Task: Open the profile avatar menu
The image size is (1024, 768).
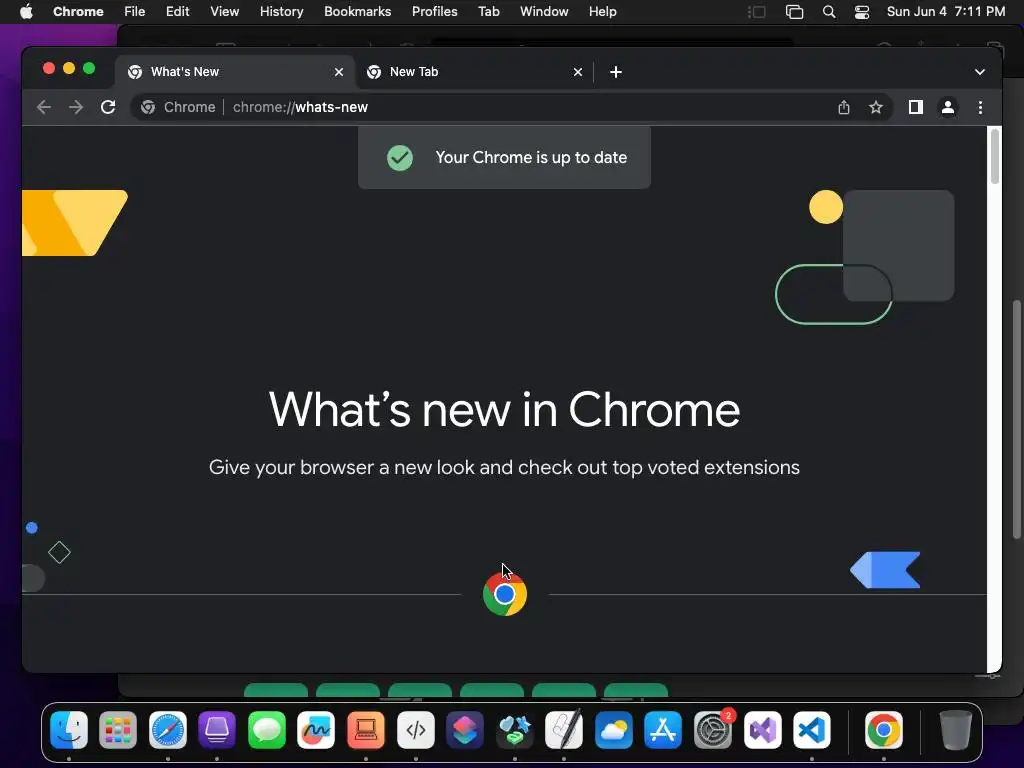Action: 948,107
